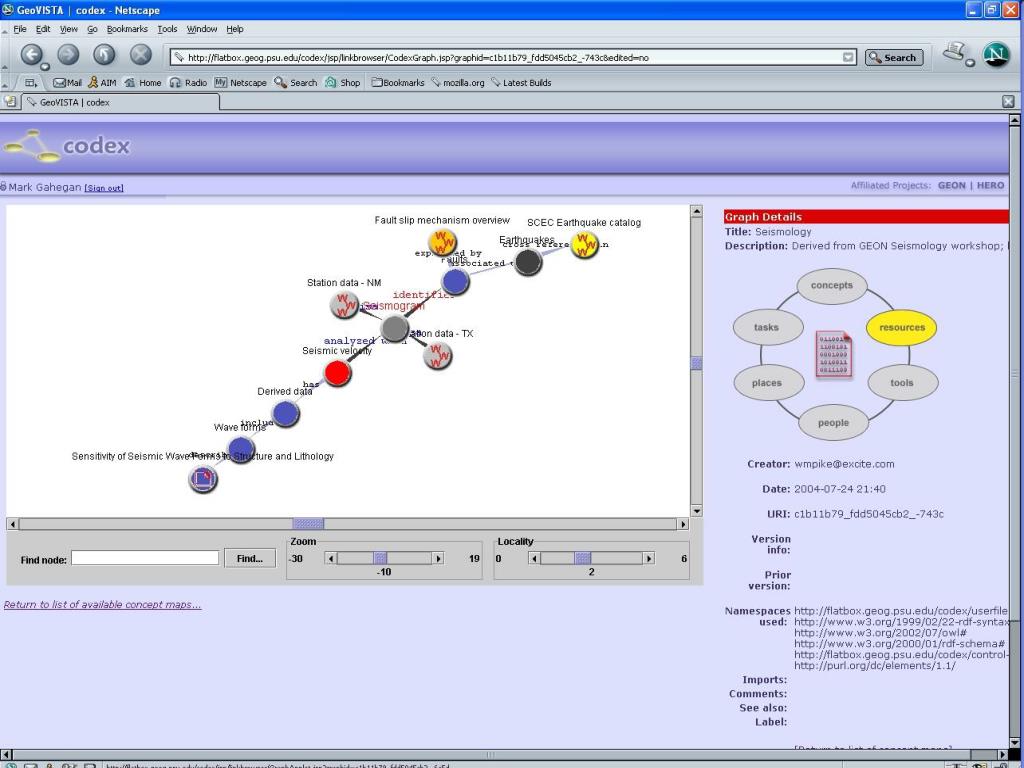
Task: Open the mozilla.org bookmark
Action: 458,83
